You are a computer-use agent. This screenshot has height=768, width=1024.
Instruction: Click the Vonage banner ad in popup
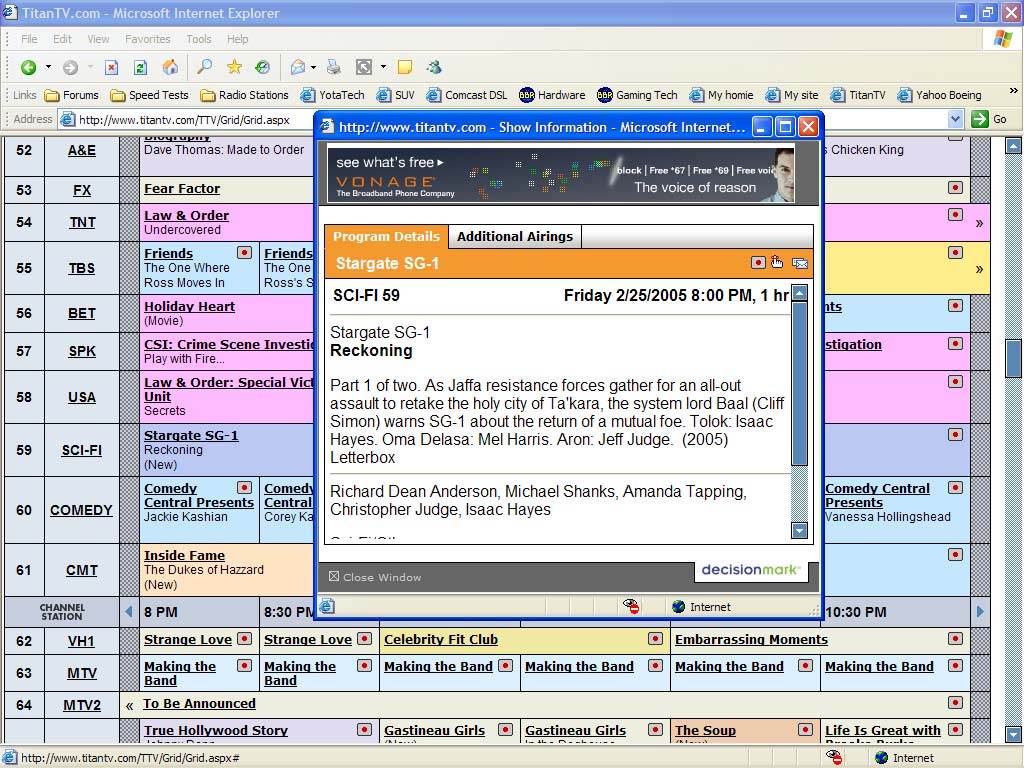pyautogui.click(x=561, y=174)
